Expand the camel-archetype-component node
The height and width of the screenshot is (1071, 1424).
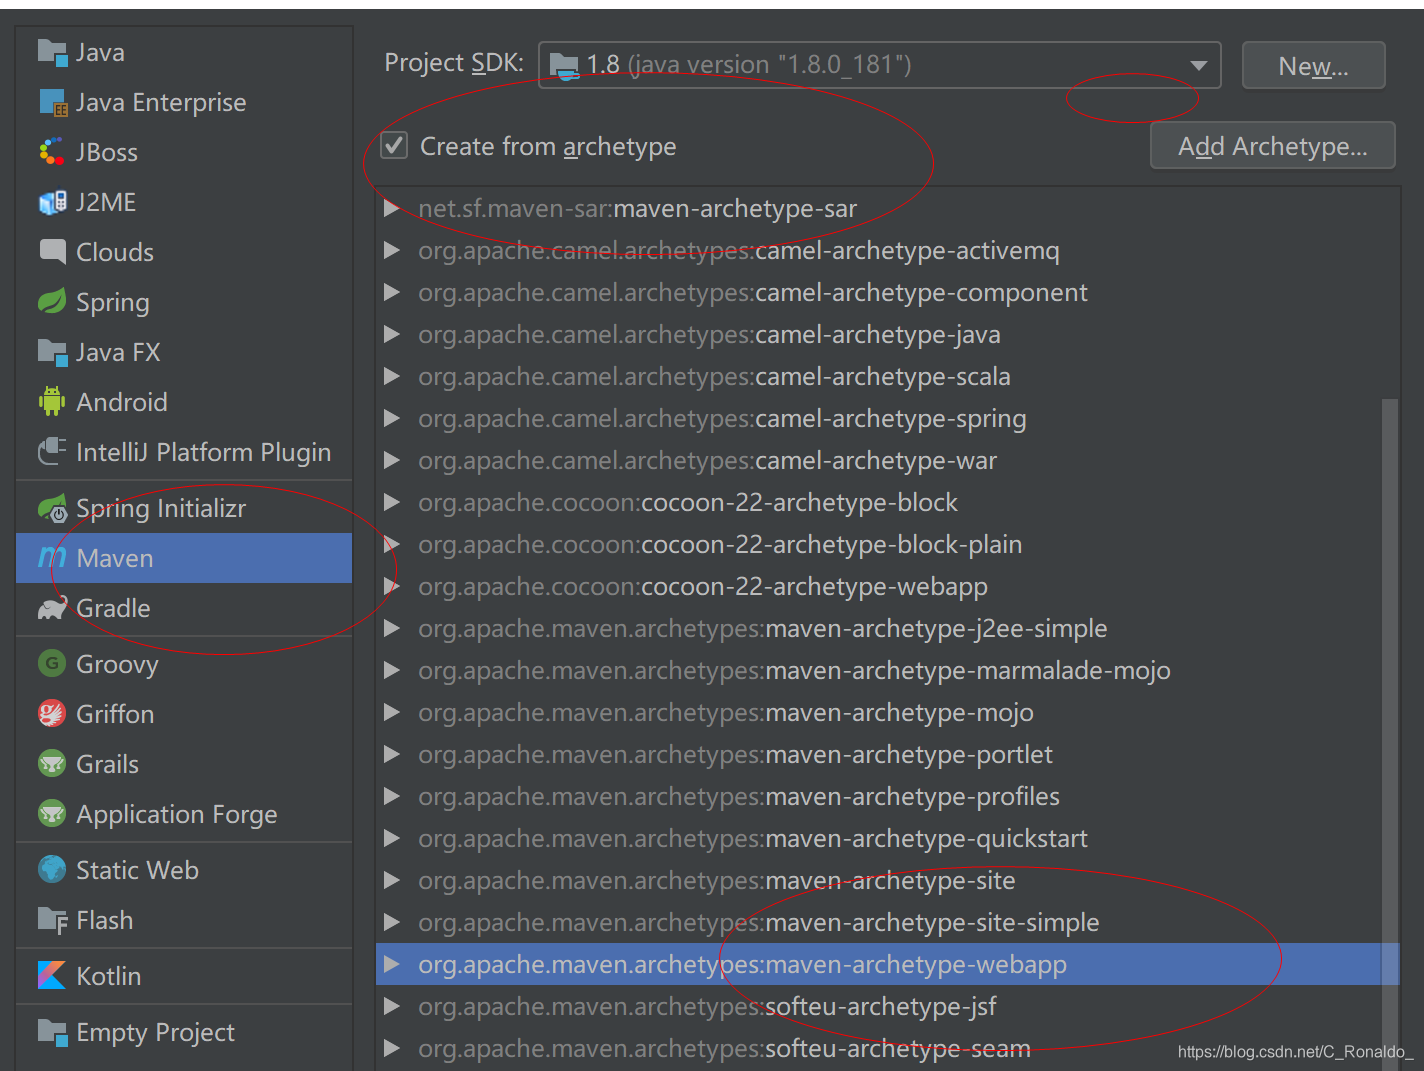[392, 293]
